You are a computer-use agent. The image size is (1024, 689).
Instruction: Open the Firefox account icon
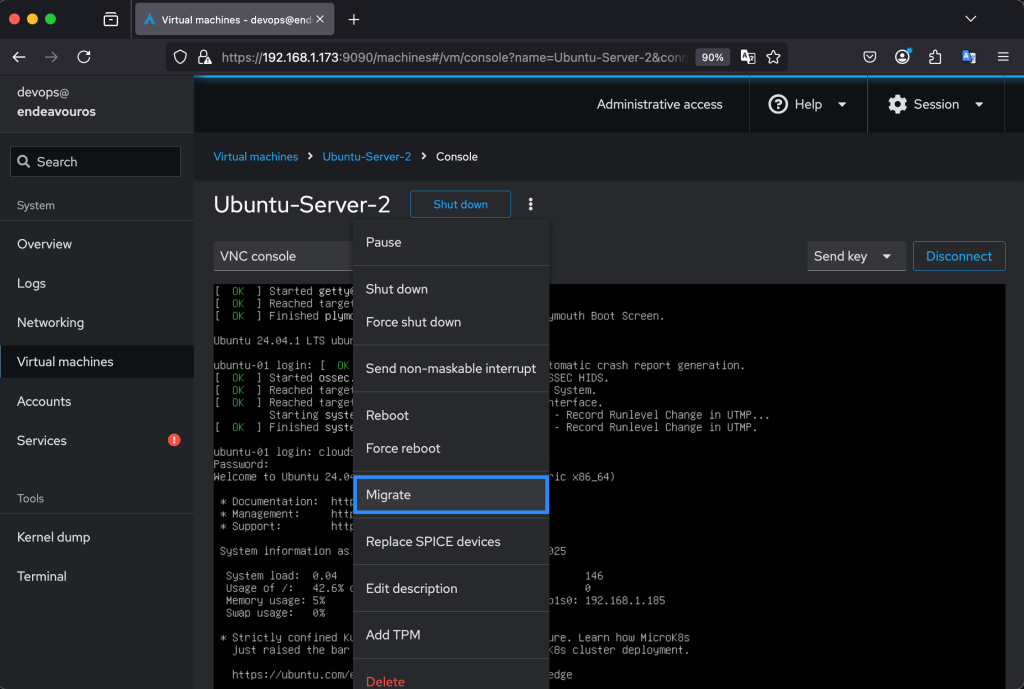pos(903,57)
